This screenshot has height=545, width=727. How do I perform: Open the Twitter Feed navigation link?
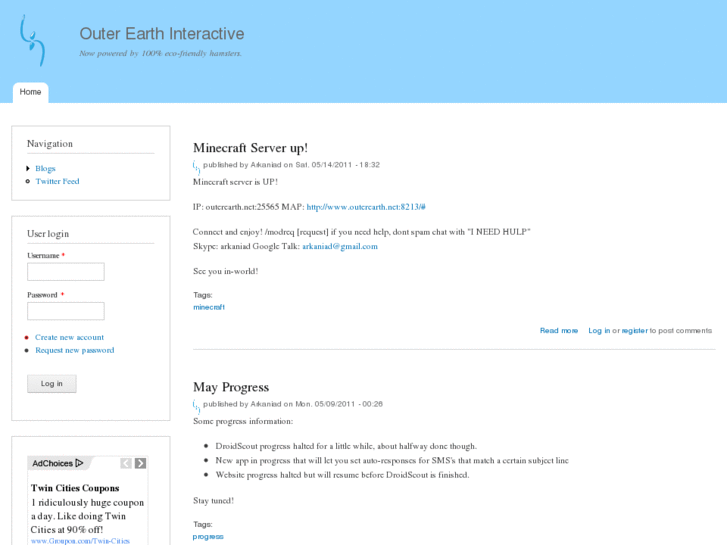click(57, 181)
